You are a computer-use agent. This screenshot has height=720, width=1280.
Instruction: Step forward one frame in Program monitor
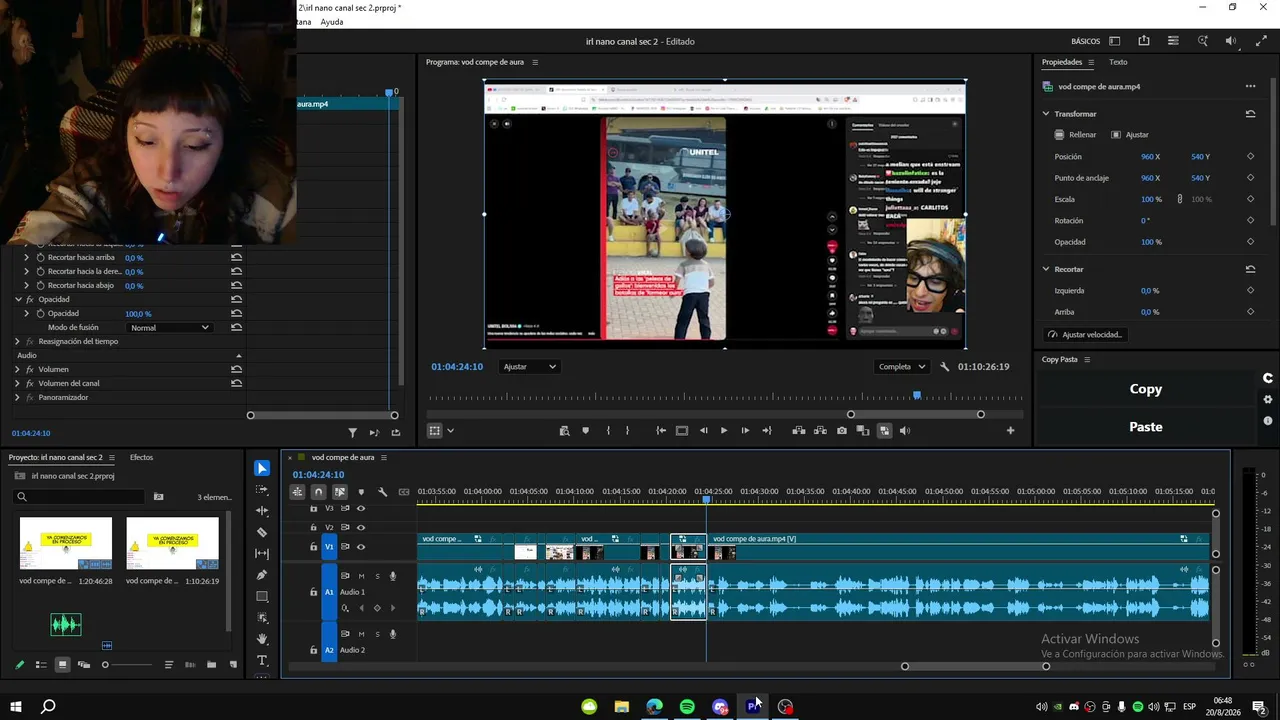click(x=745, y=431)
